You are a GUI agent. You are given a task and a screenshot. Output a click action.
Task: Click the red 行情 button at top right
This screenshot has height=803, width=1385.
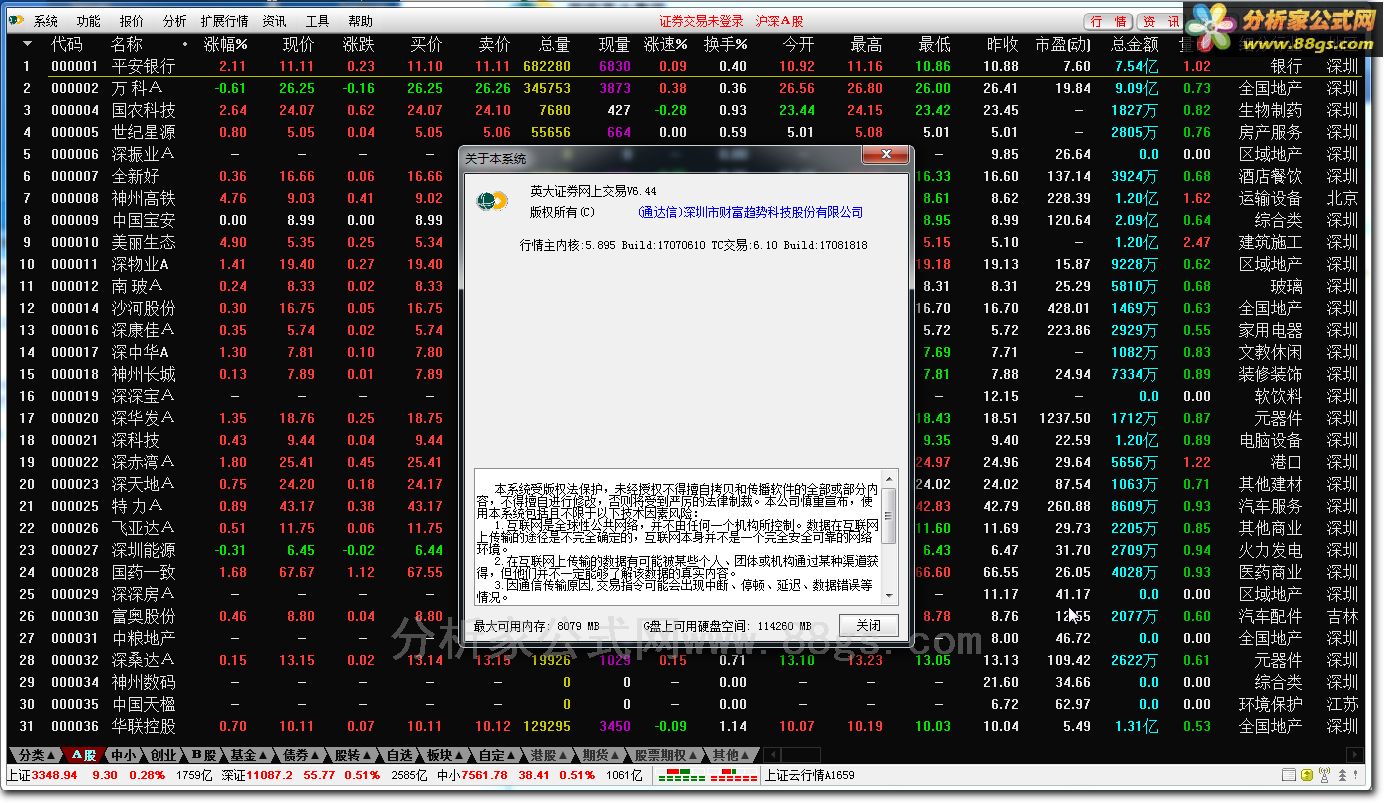click(x=1109, y=21)
